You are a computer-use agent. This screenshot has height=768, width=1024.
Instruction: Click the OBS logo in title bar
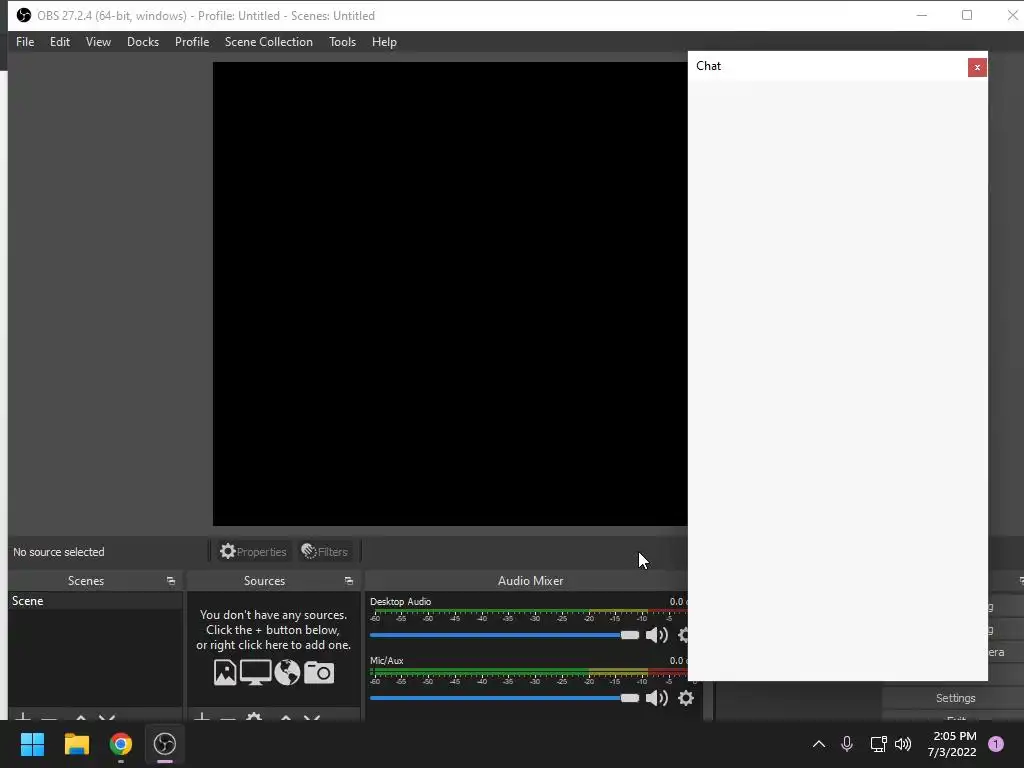click(x=24, y=15)
